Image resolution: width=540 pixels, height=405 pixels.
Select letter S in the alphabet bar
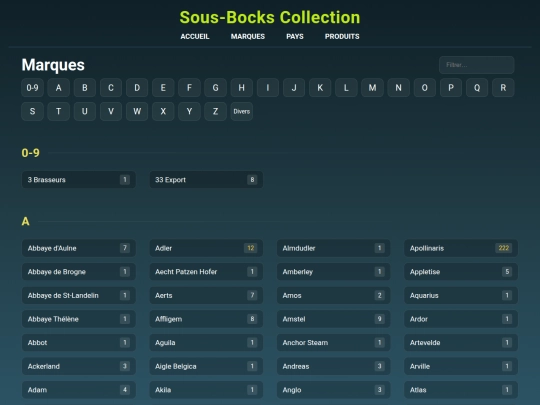pos(32,111)
